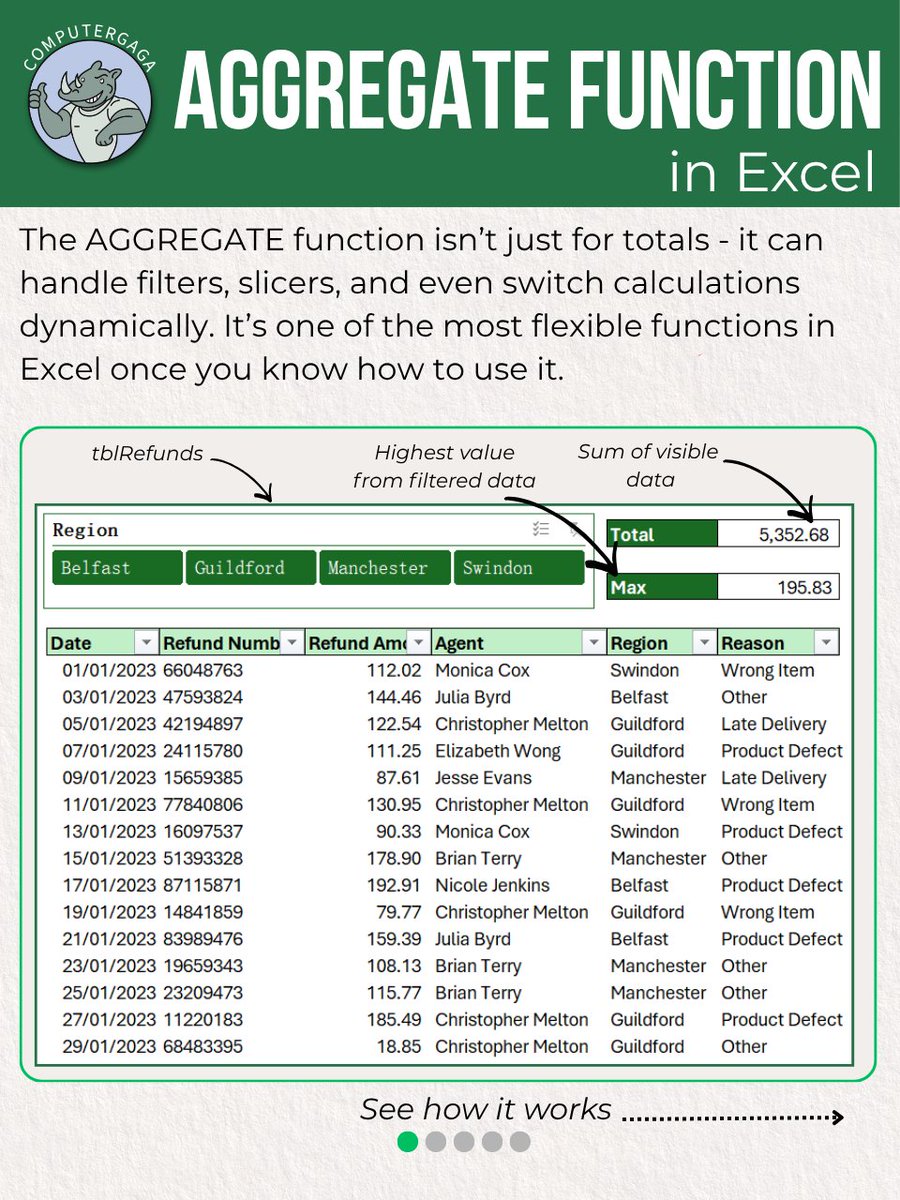This screenshot has height=1200, width=900.
Task: Click refund amount 112.02
Action: pos(395,670)
